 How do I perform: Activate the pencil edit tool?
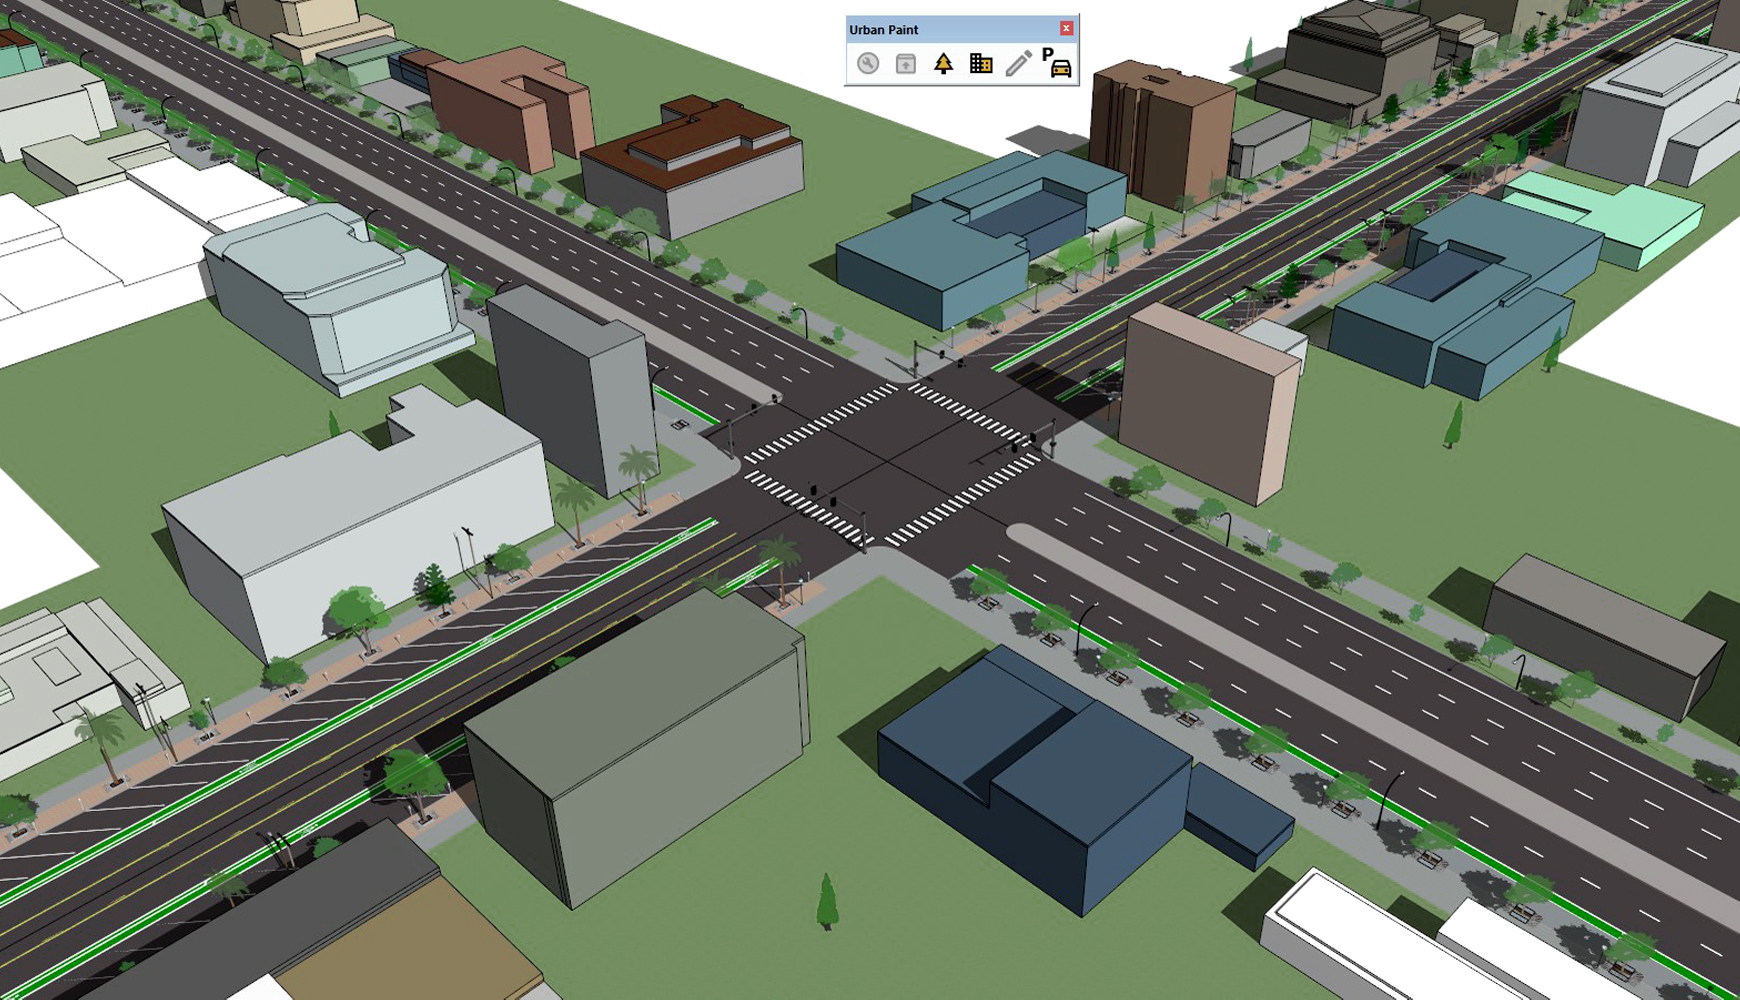1018,64
